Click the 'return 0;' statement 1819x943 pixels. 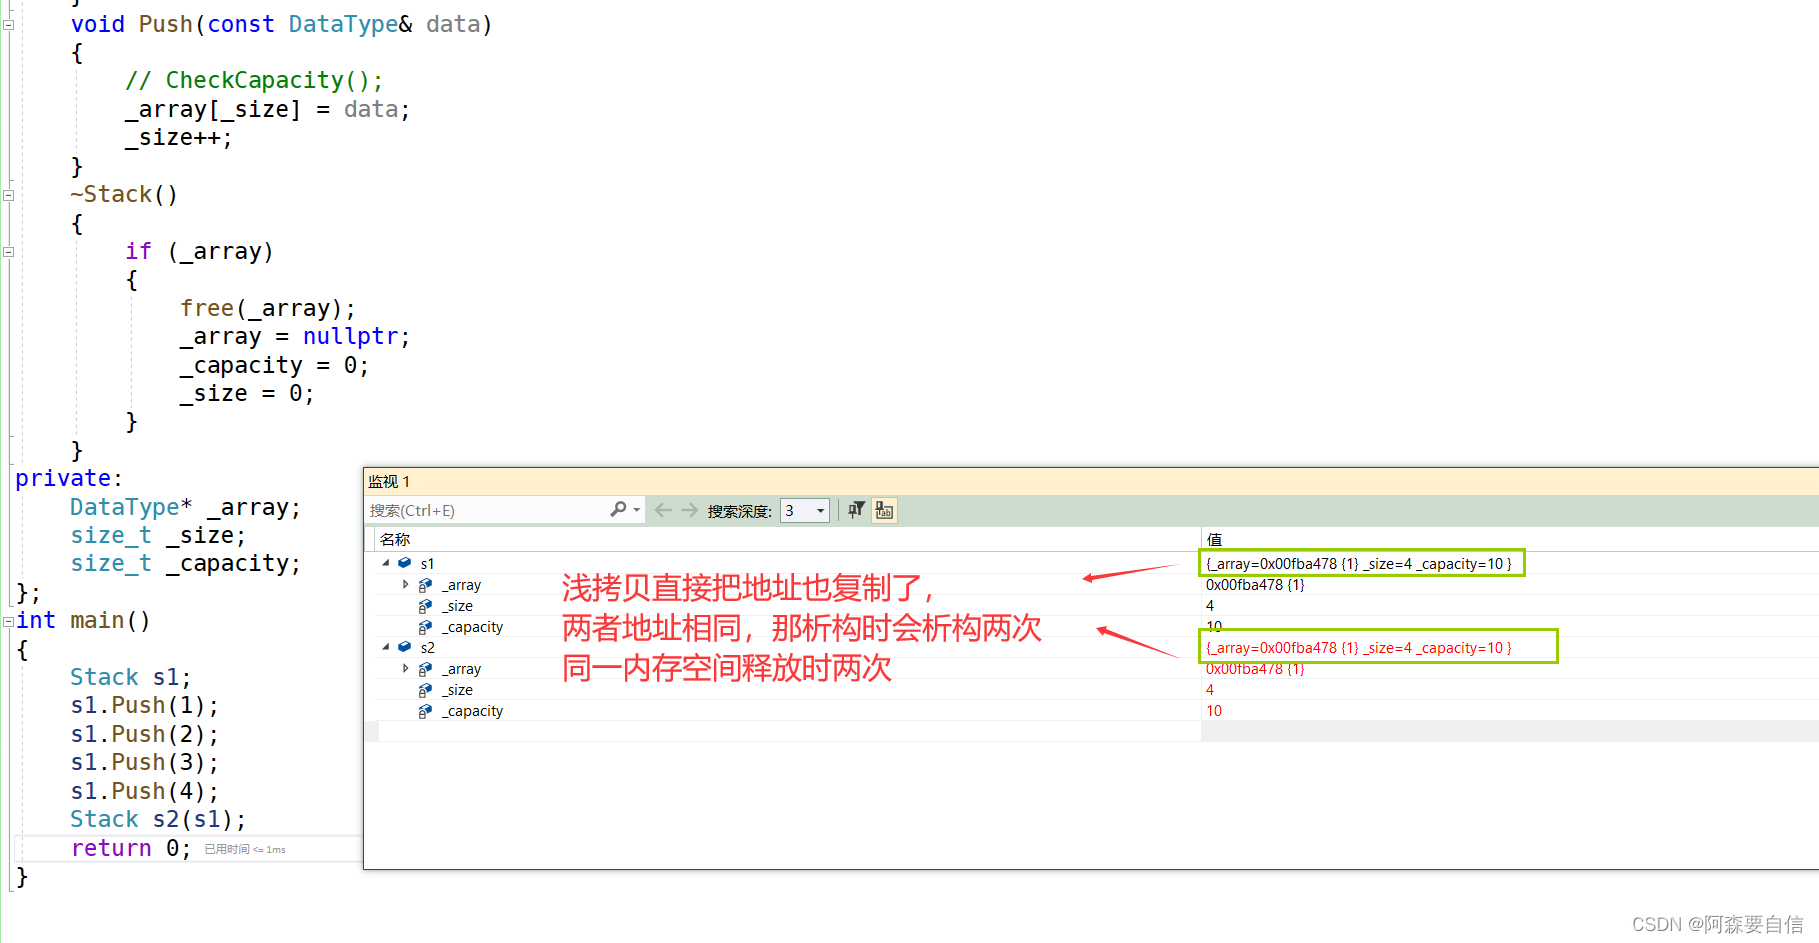click(131, 848)
